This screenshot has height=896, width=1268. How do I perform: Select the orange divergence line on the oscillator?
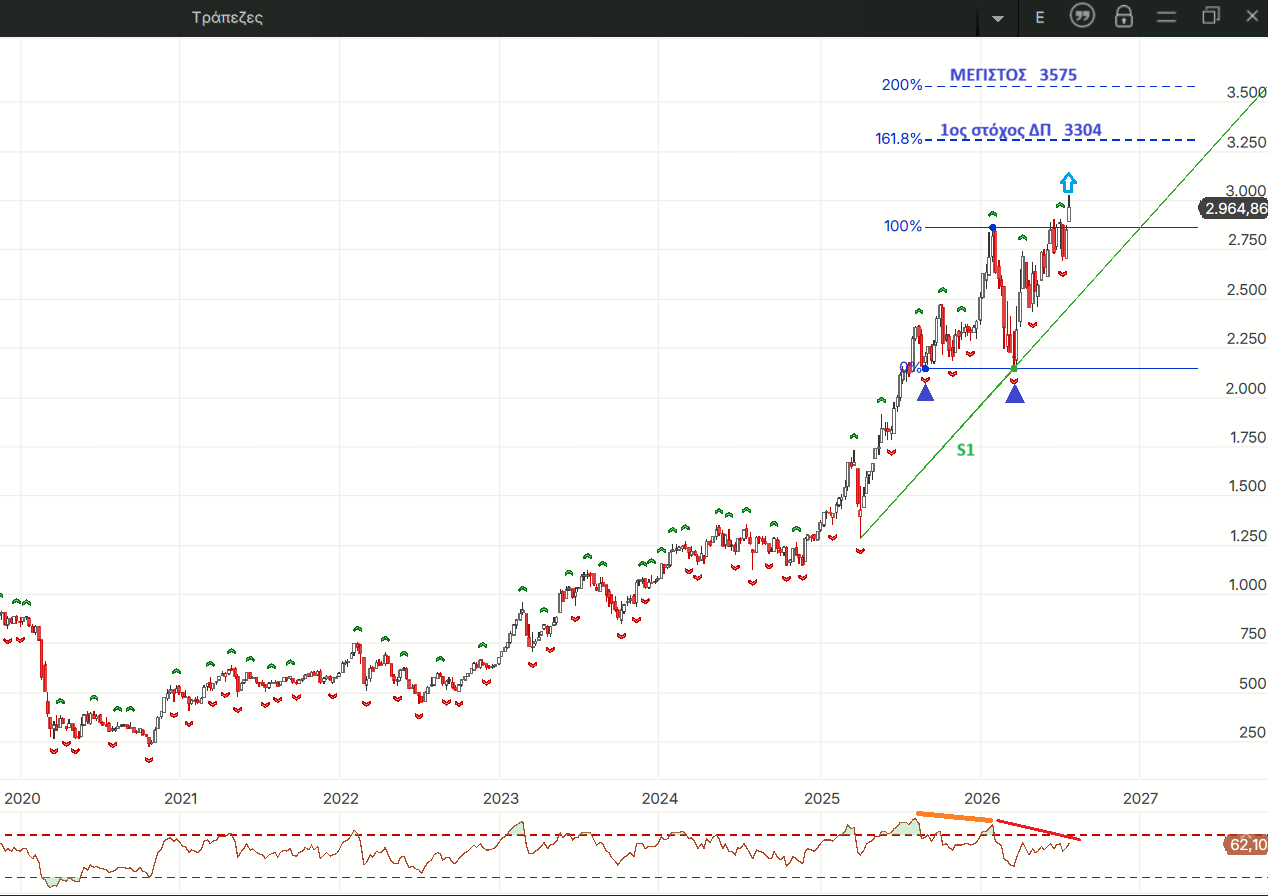coord(954,817)
